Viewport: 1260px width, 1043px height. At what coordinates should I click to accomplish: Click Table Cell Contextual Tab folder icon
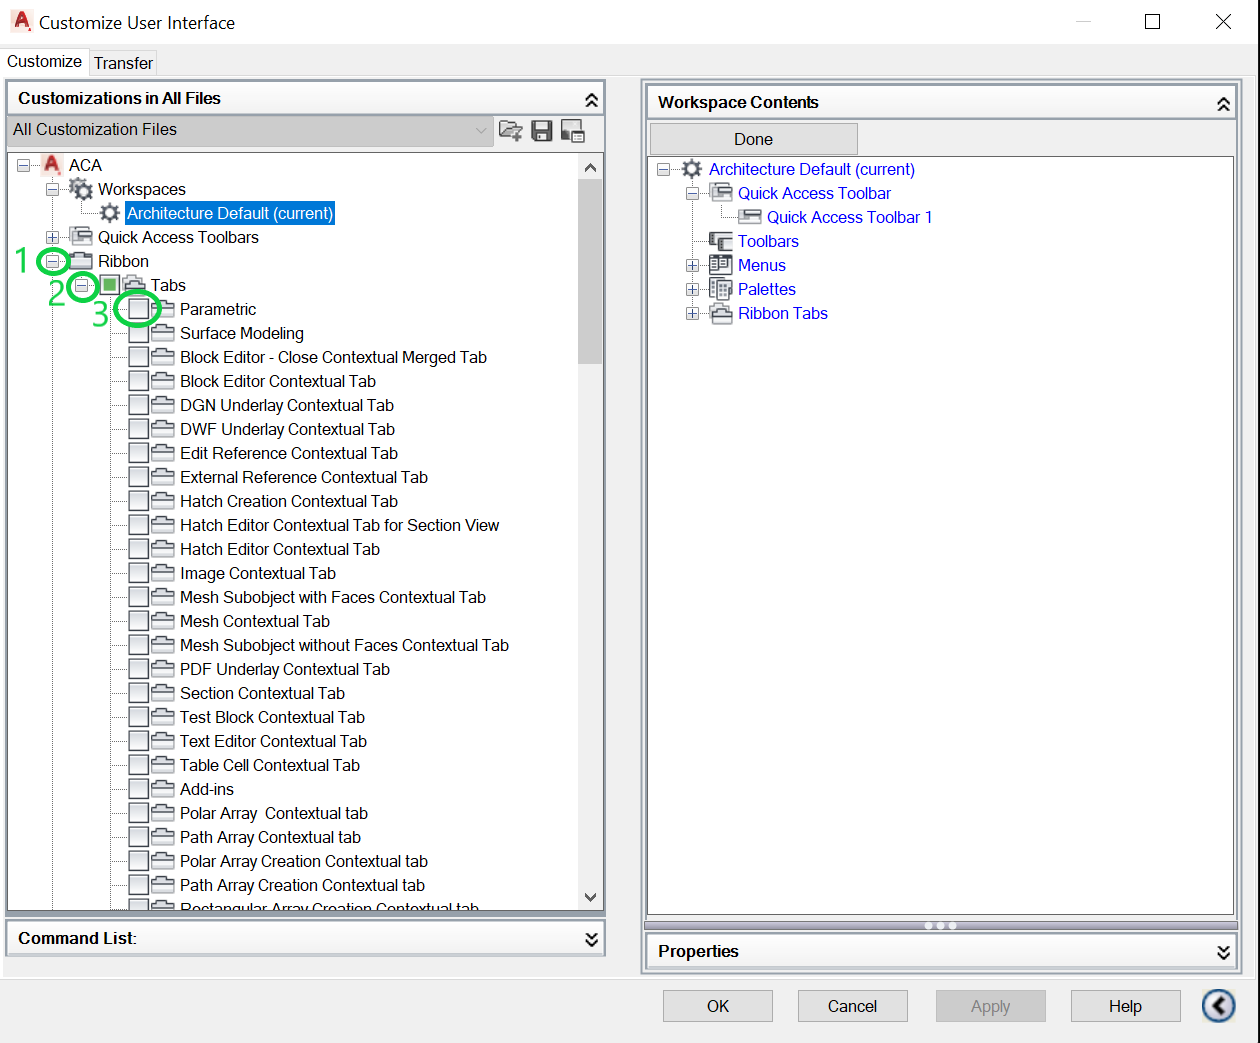tap(163, 765)
